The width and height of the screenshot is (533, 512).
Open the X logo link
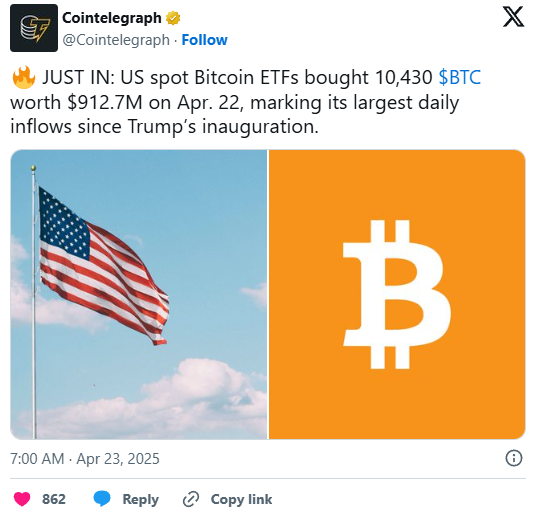[x=513, y=17]
